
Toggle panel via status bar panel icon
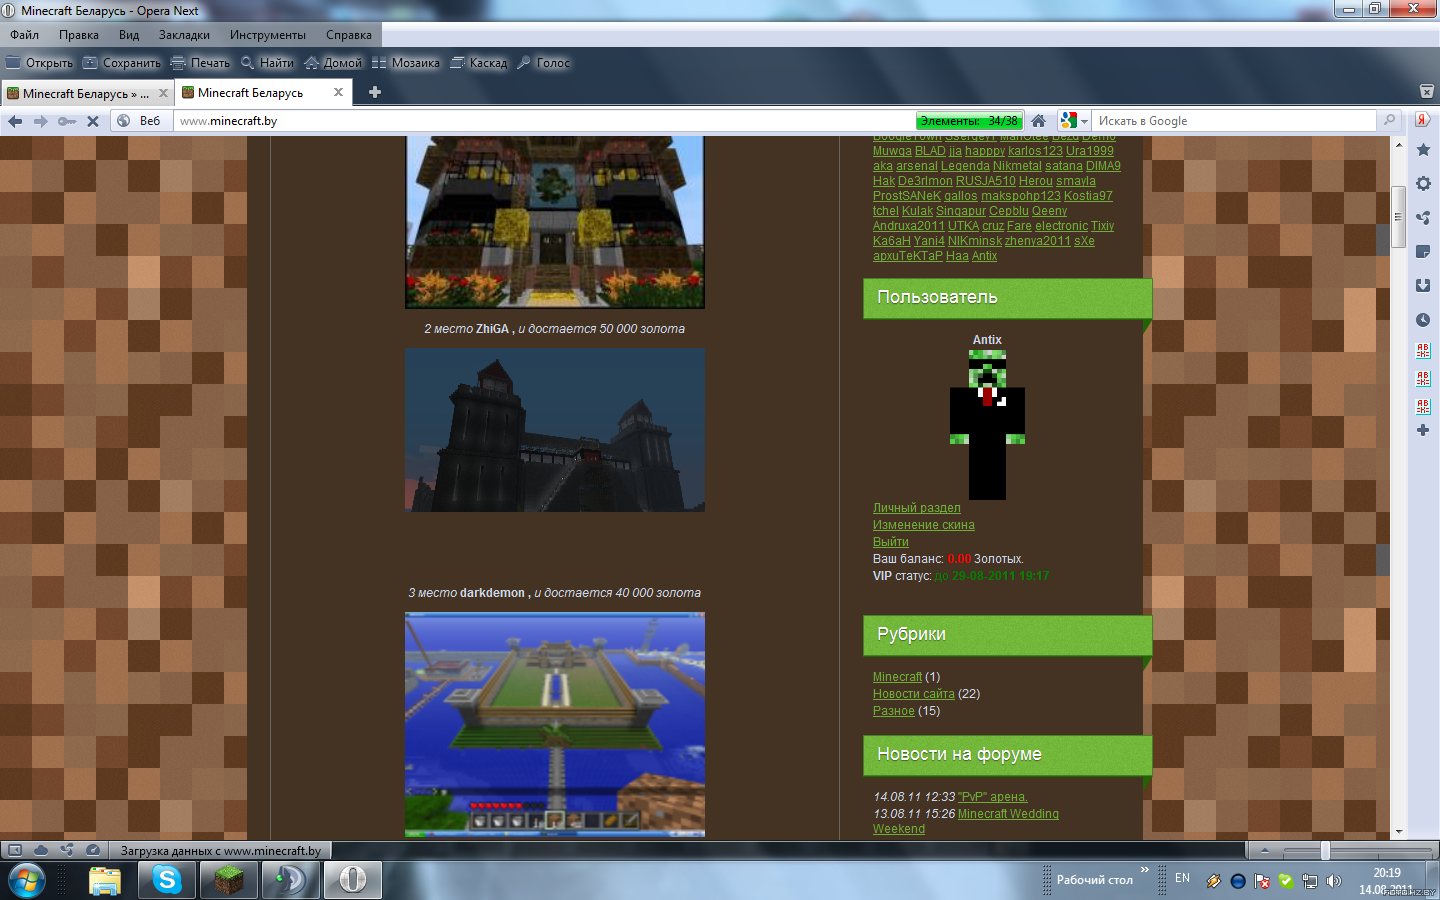[15, 850]
